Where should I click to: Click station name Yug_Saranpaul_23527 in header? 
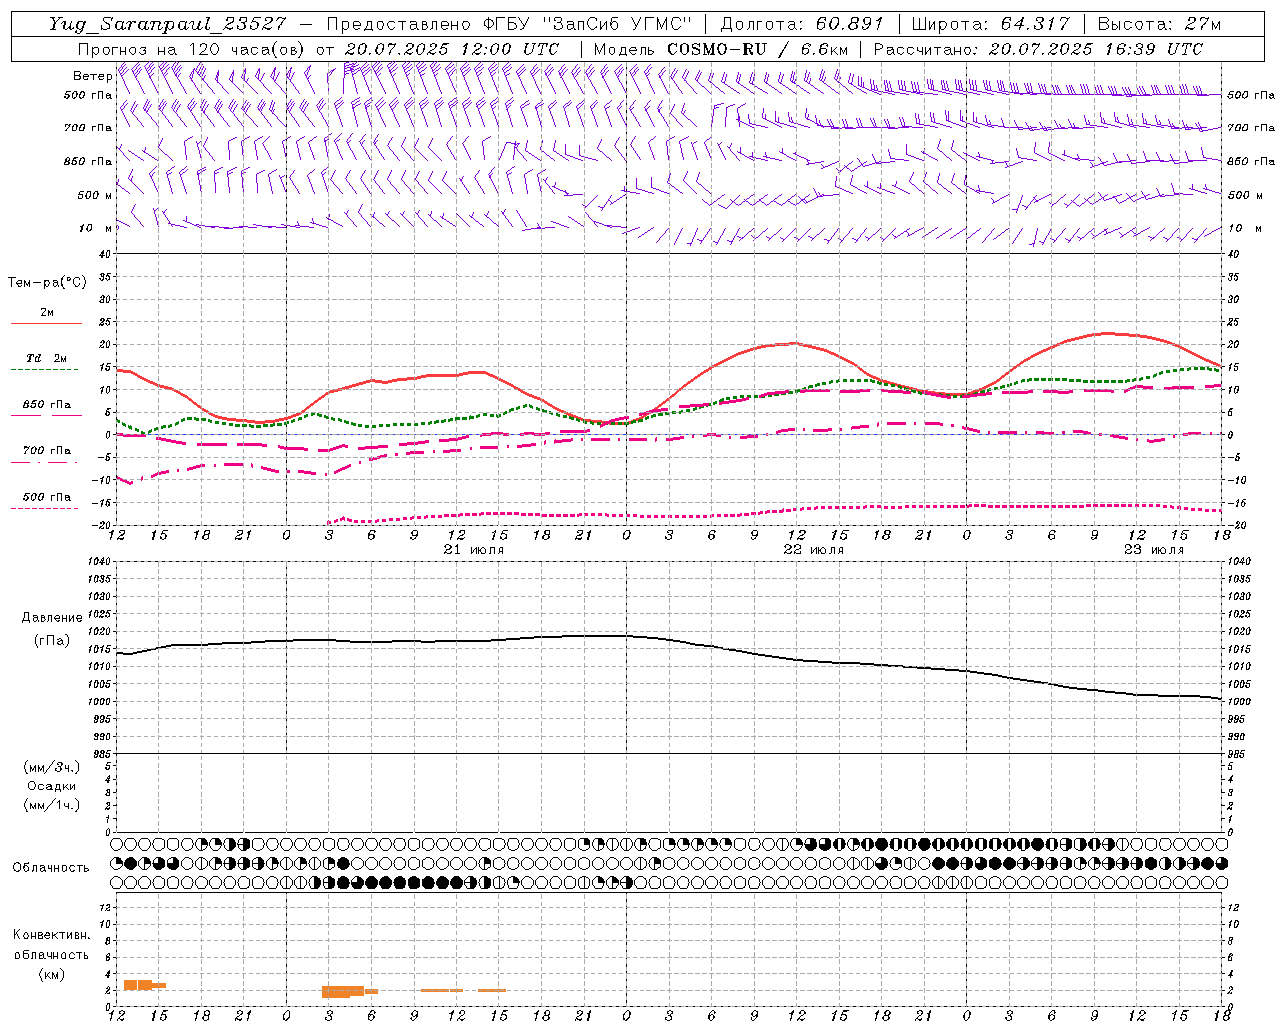167,24
